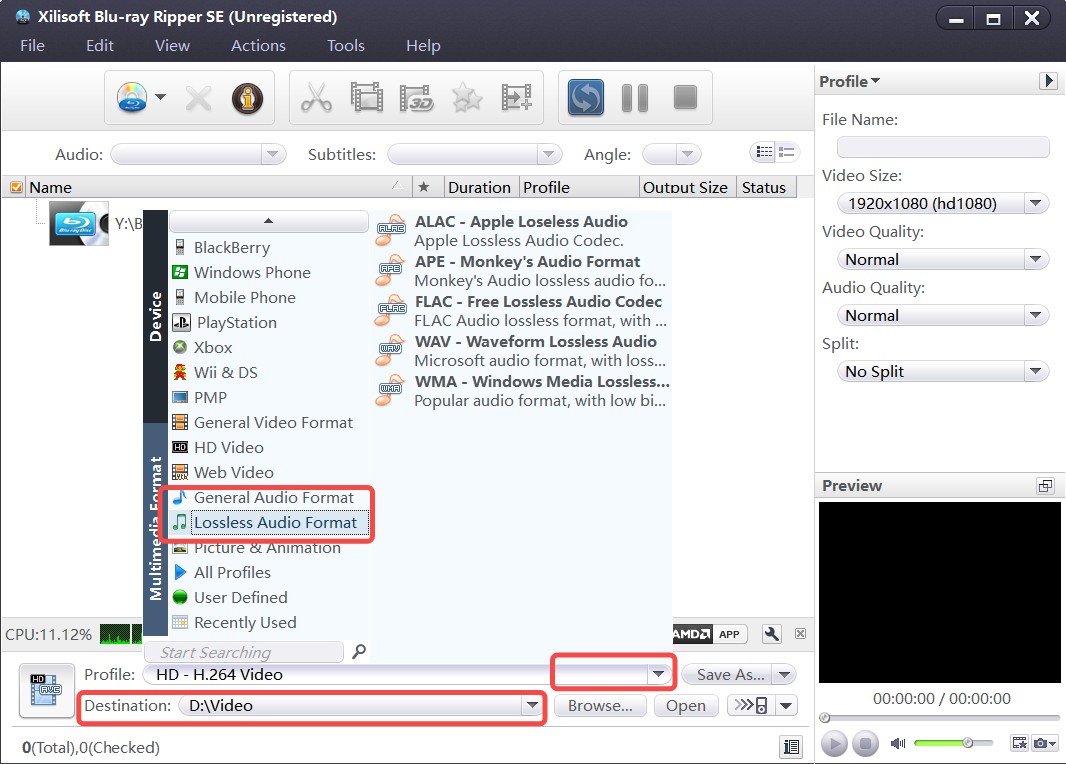Click the File Name input field
Viewport: 1066px width, 764px height.
[943, 147]
